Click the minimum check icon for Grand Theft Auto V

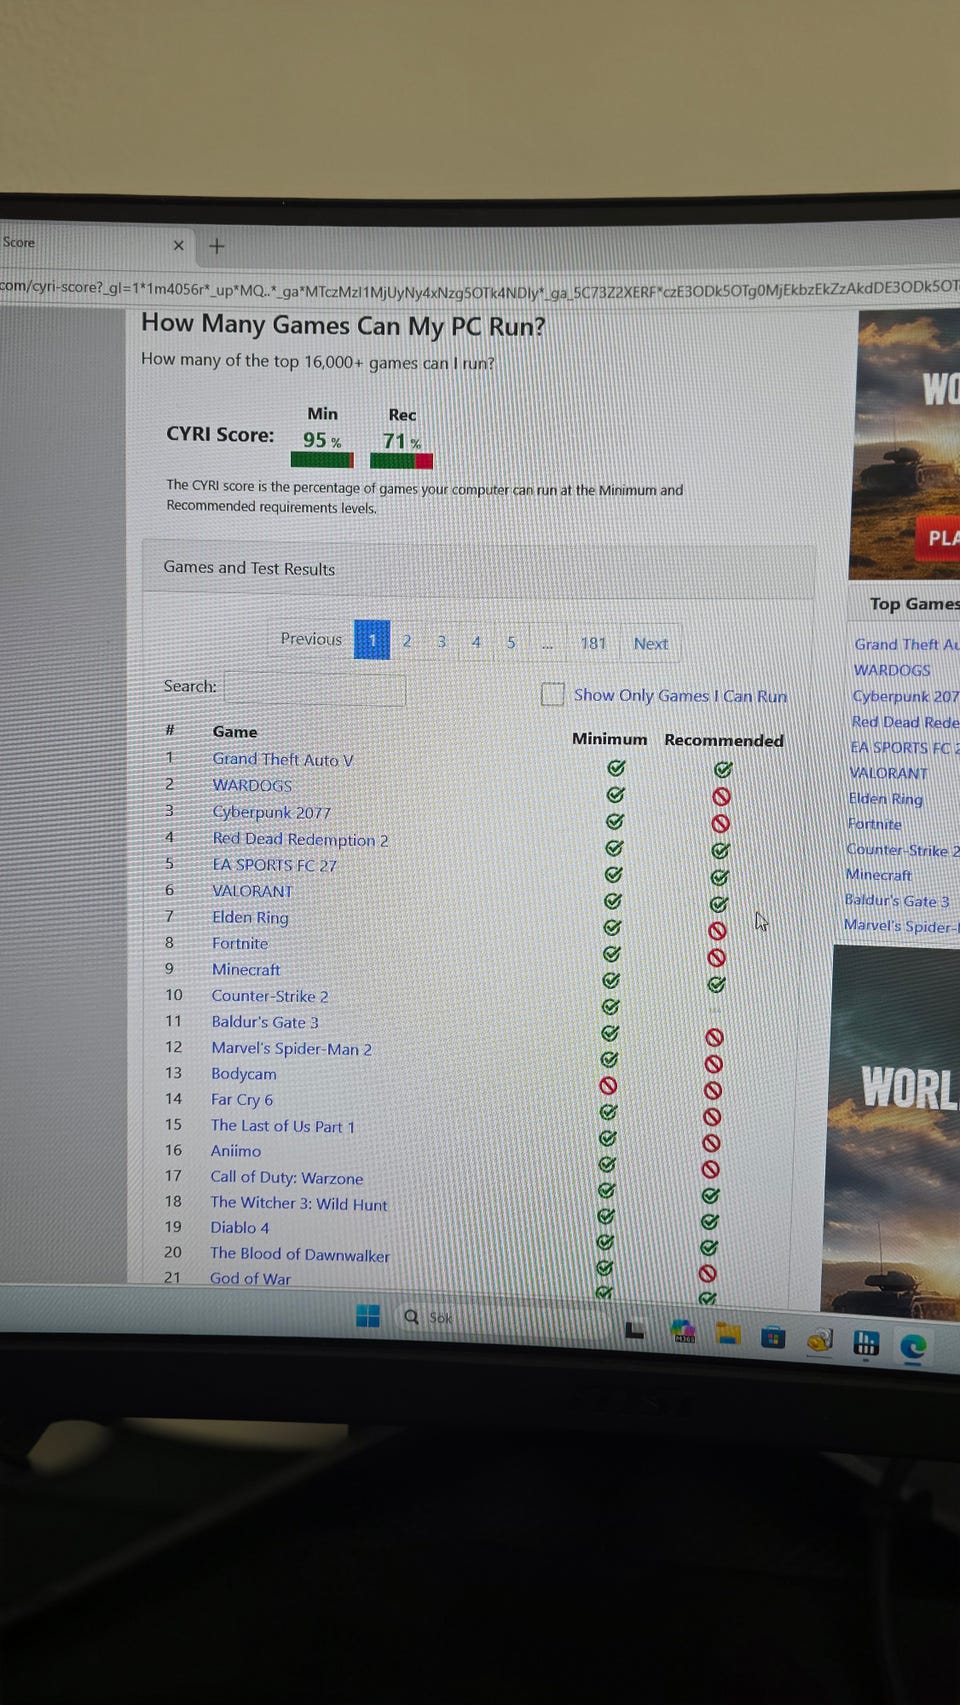(x=616, y=768)
